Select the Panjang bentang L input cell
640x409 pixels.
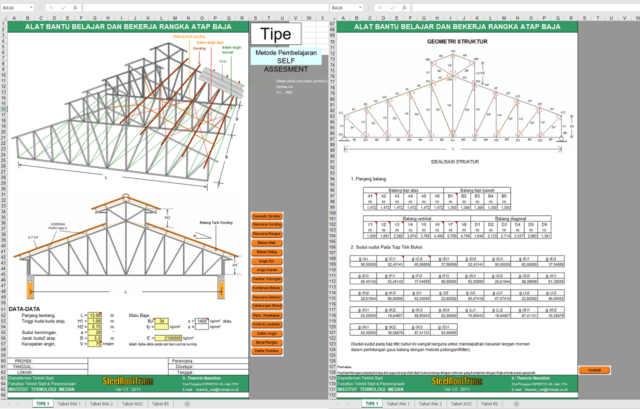[x=96, y=315]
